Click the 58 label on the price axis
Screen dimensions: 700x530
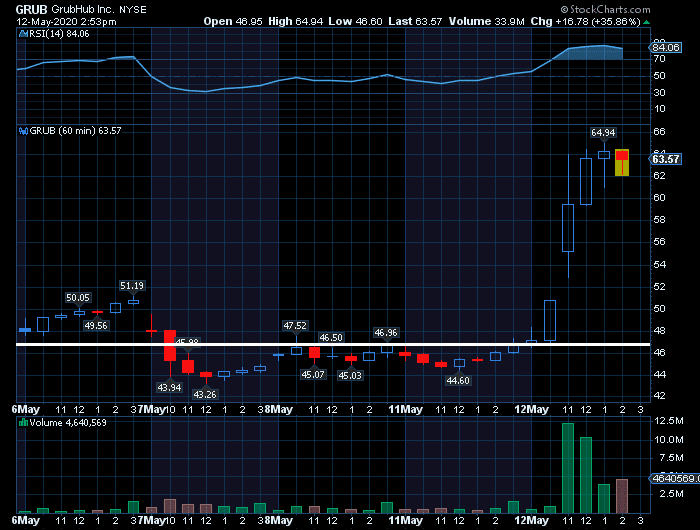[x=660, y=220]
